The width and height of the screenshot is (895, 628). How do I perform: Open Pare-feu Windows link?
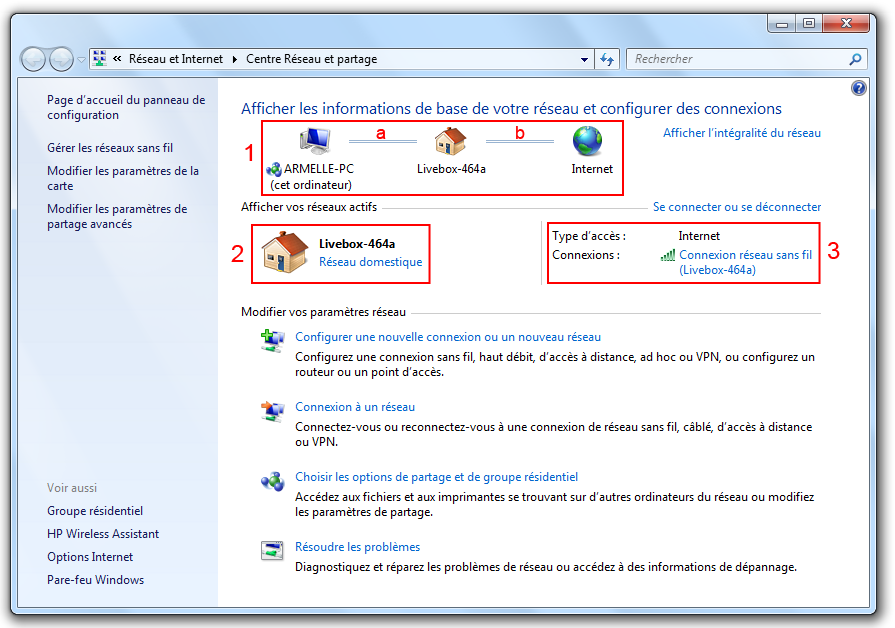[95, 580]
